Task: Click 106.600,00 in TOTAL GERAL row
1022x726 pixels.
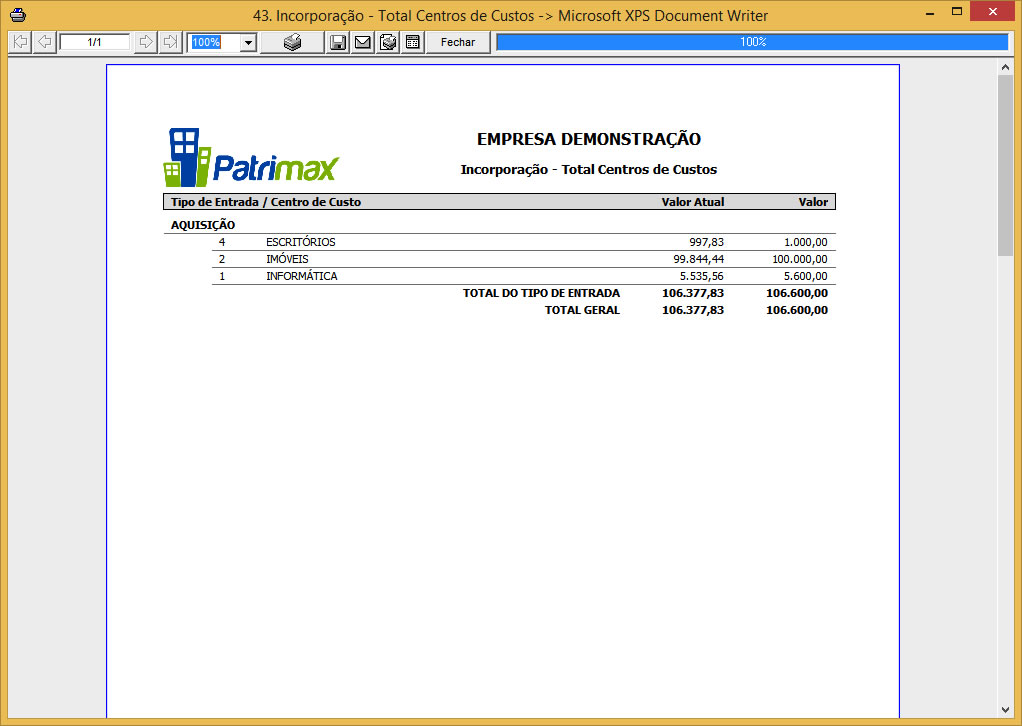Action: tap(796, 310)
